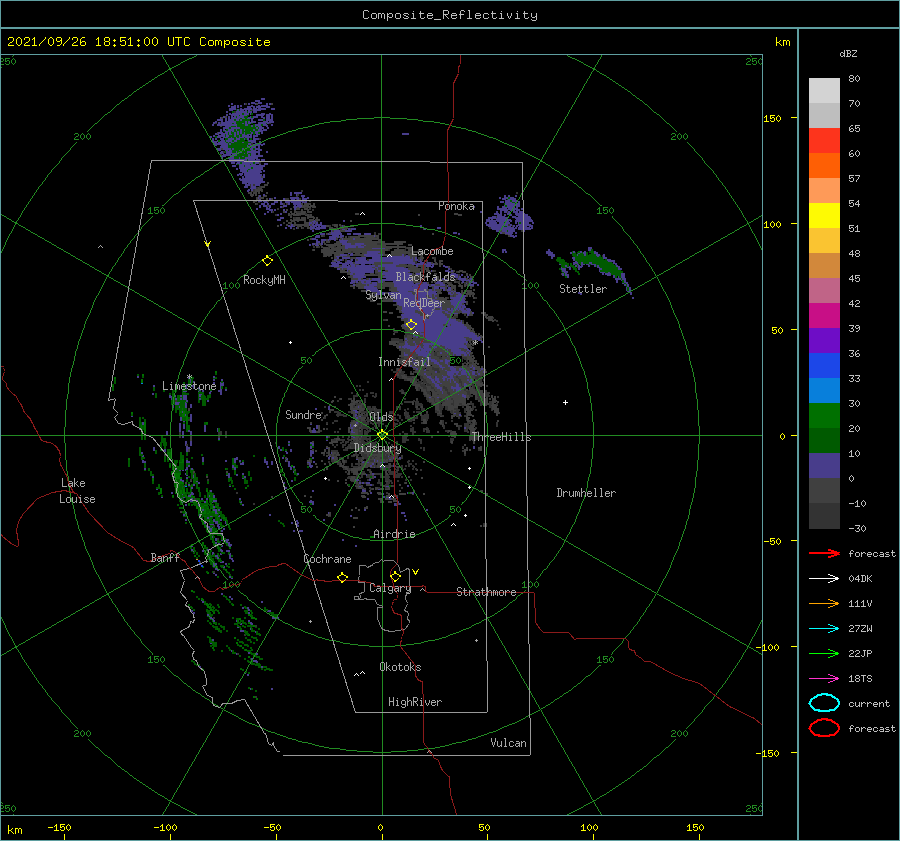Click the Strathmore label

(486, 592)
